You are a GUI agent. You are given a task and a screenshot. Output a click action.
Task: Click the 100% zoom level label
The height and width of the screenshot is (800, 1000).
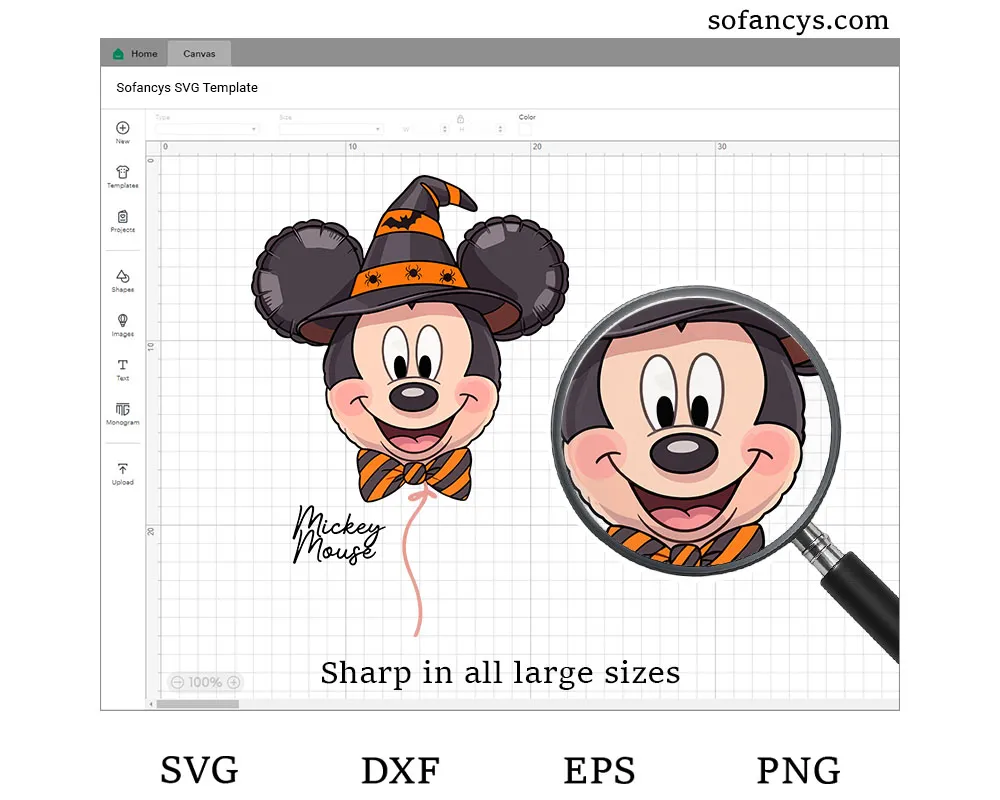pos(205,682)
